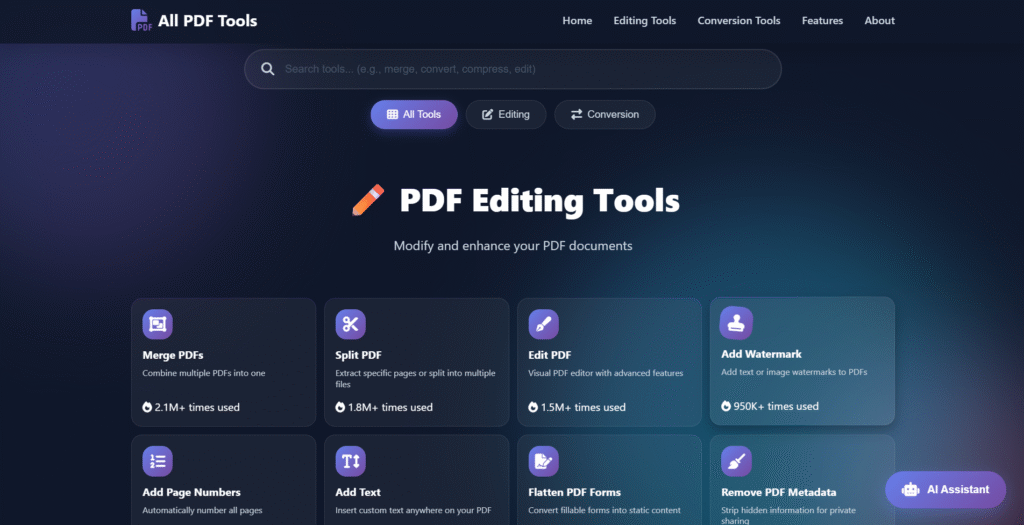Screen dimensions: 1024x525
Task: Open Editing Tools in the top menu
Action: 644,21
